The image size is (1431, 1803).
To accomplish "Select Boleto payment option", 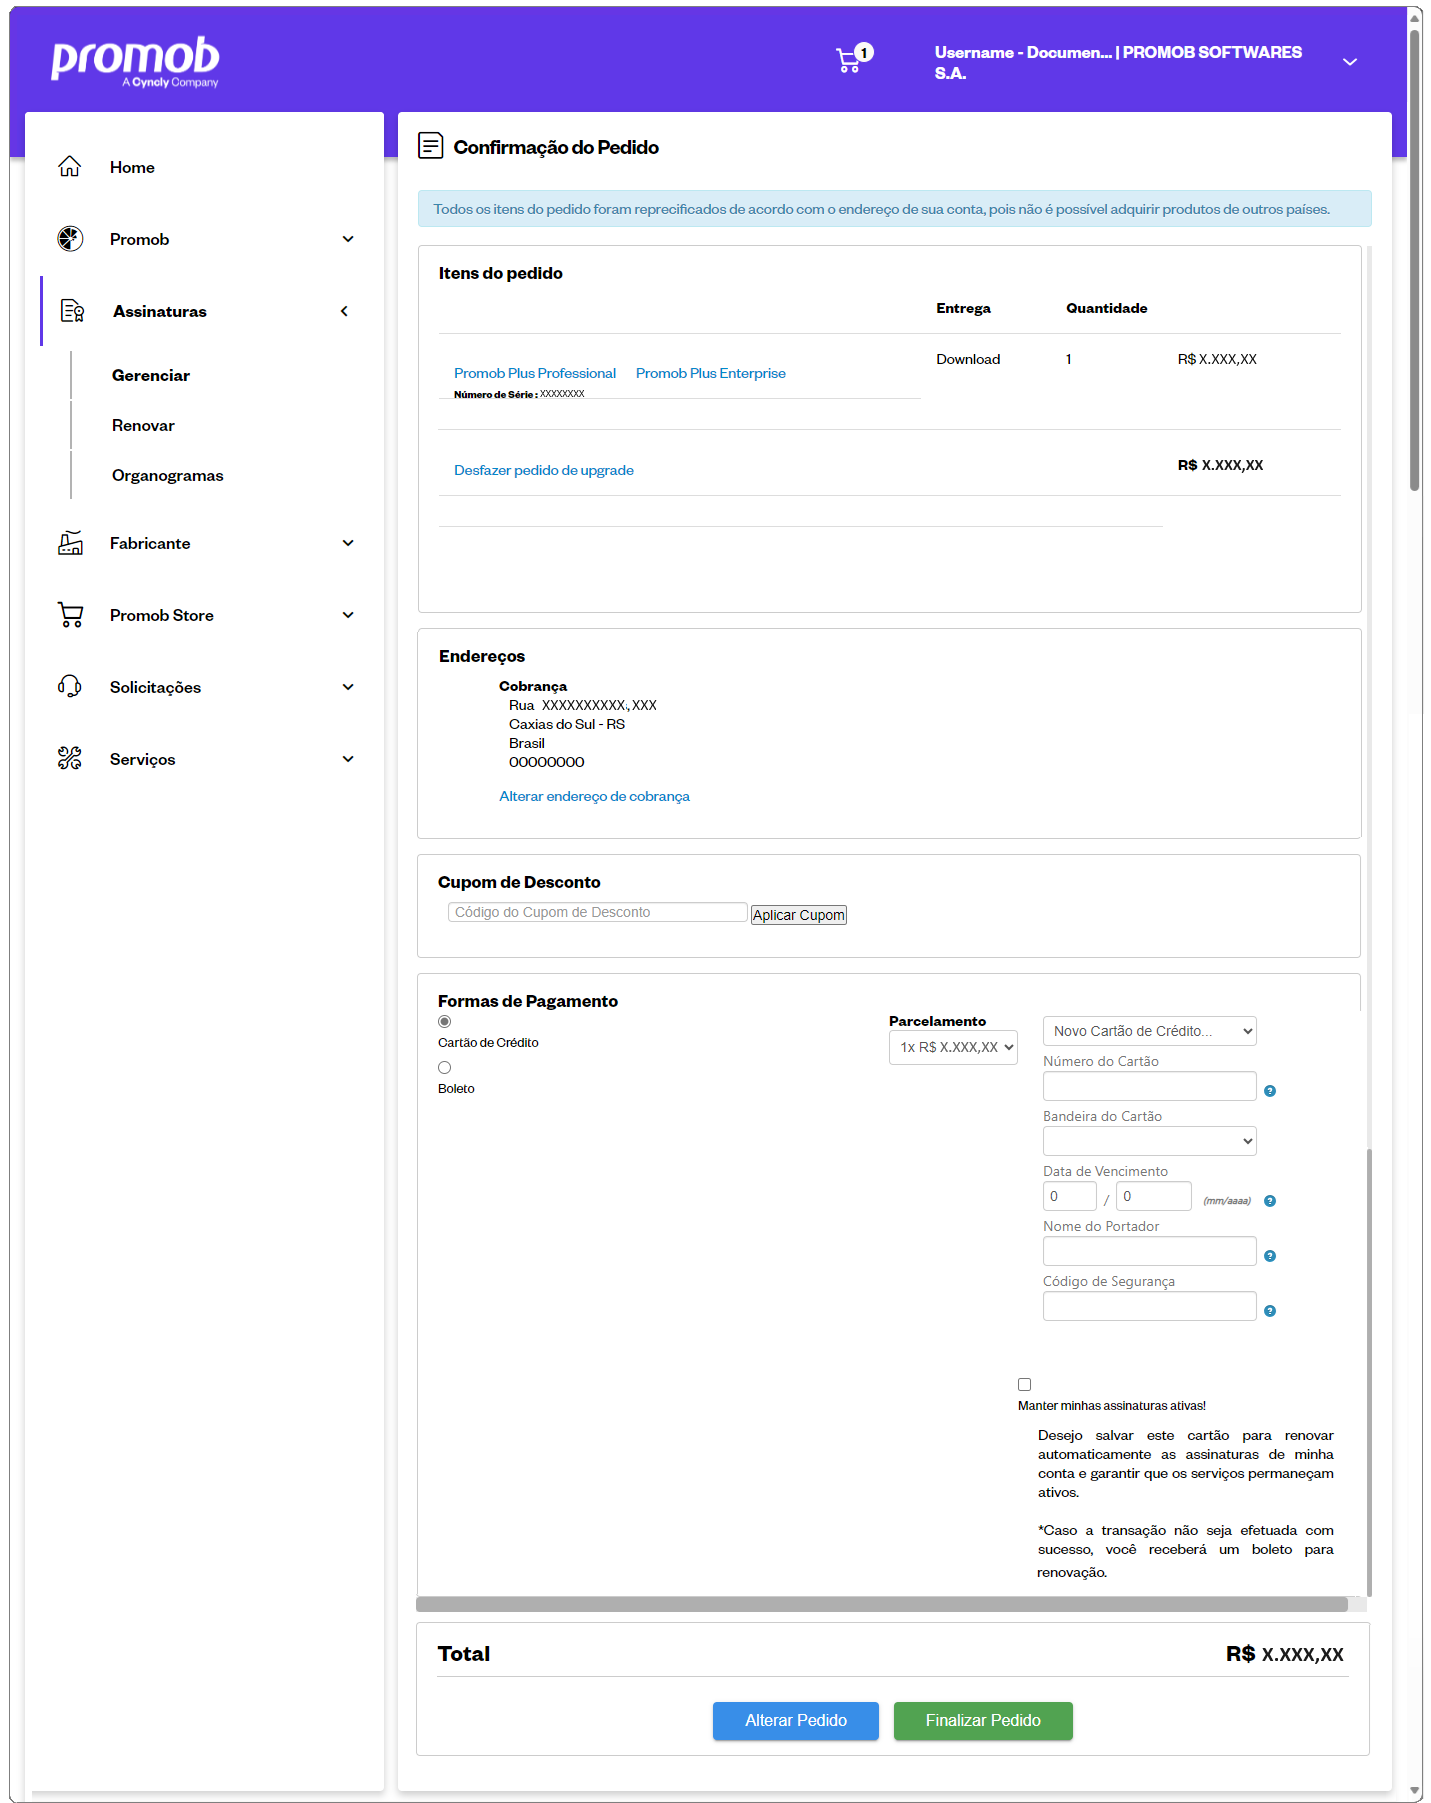I will click(x=445, y=1068).
